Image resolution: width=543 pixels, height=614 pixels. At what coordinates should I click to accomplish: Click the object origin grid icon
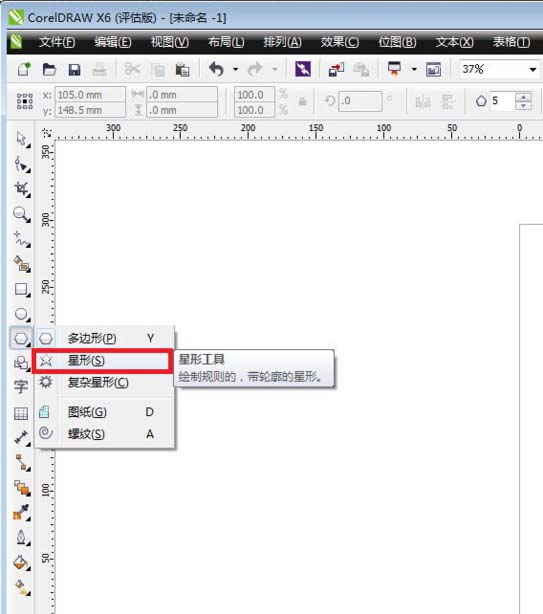pos(25,101)
